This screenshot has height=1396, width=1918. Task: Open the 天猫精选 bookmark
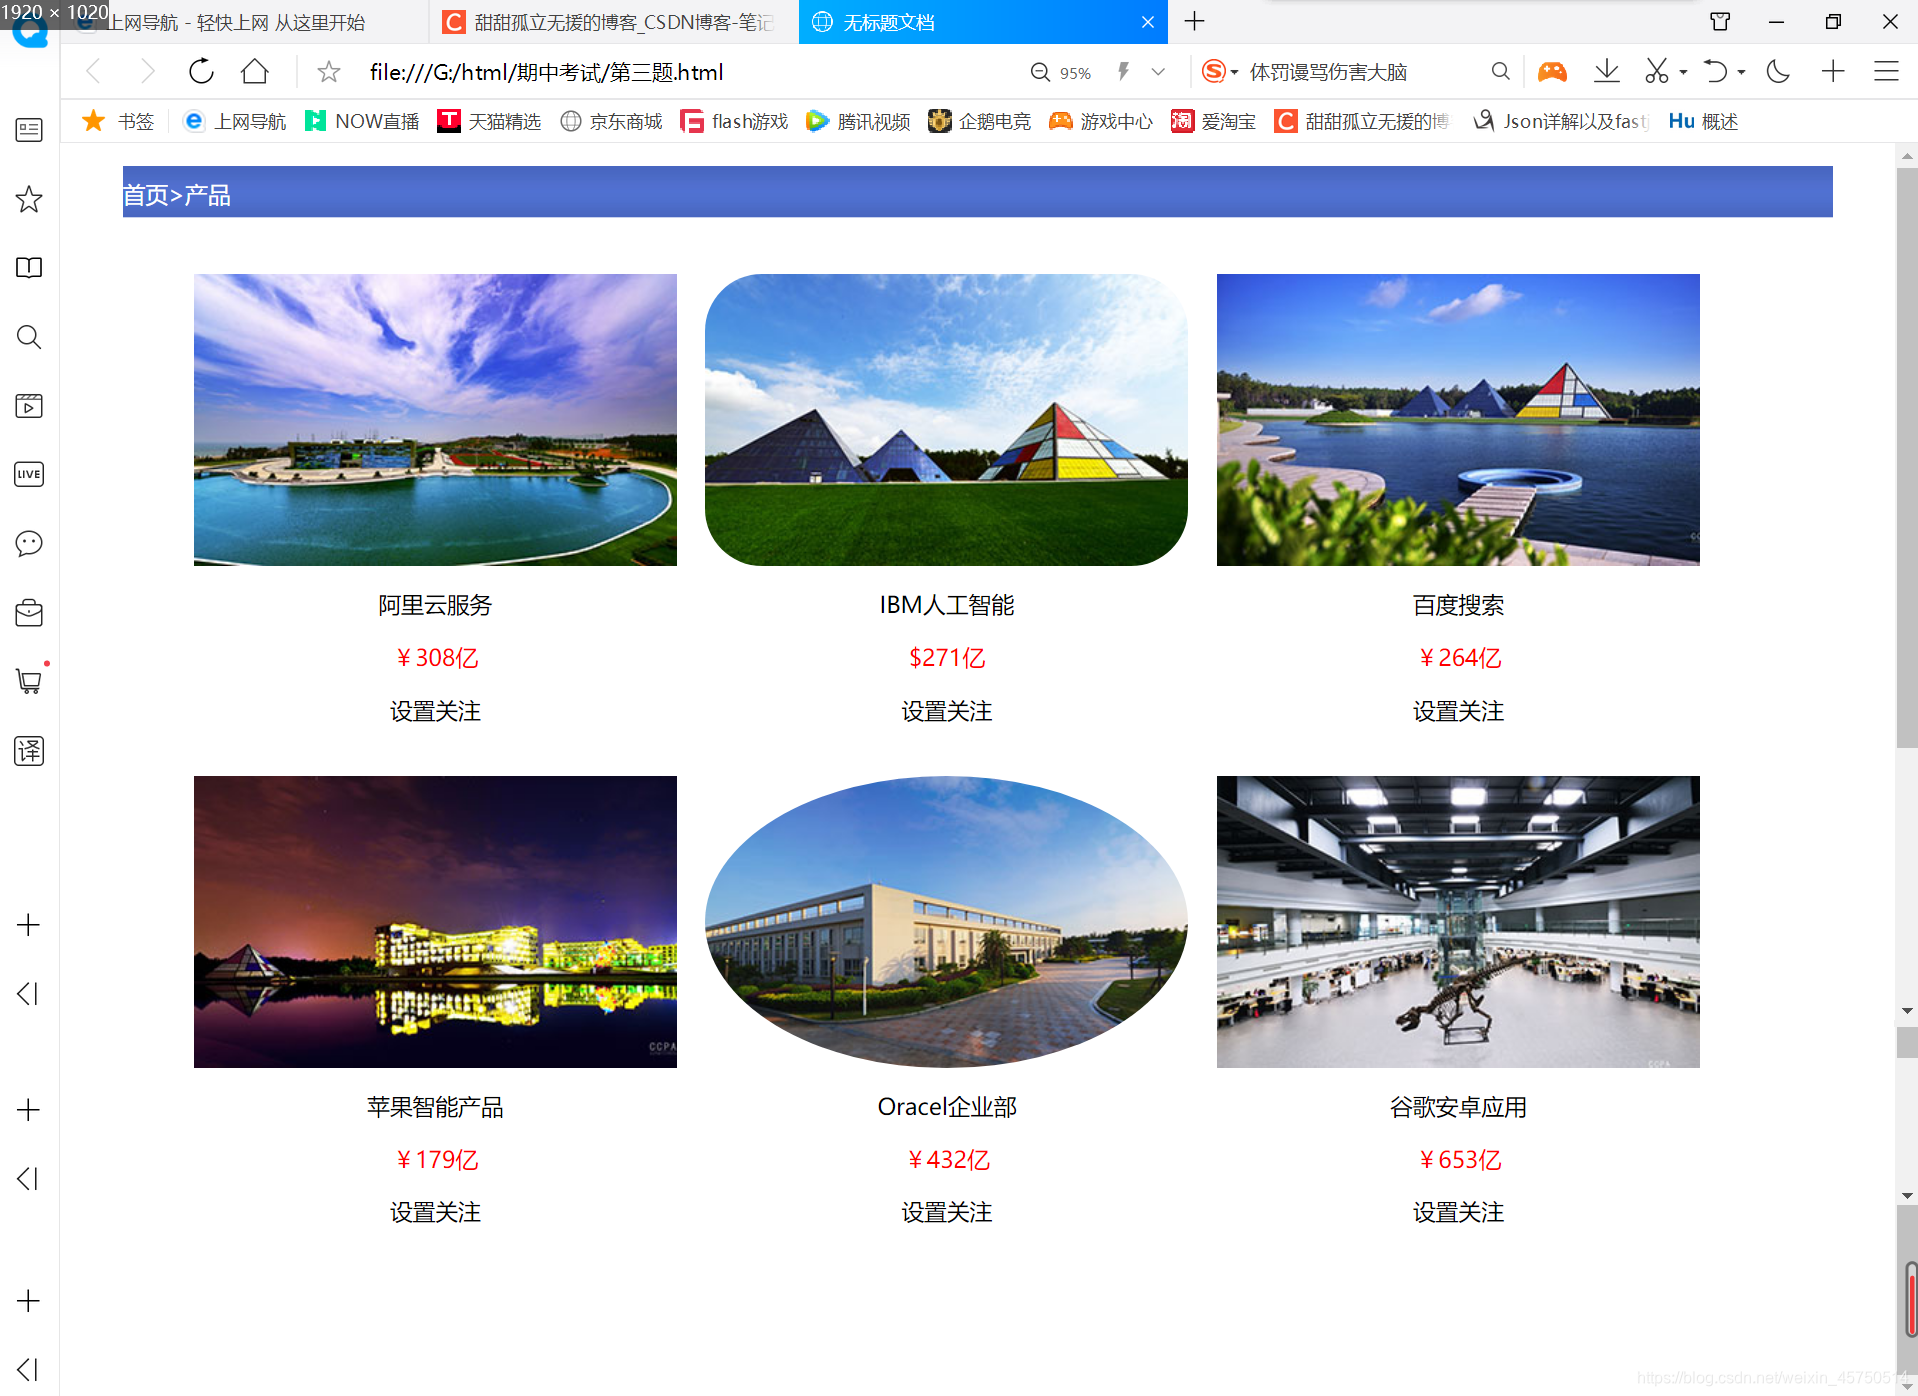point(489,121)
